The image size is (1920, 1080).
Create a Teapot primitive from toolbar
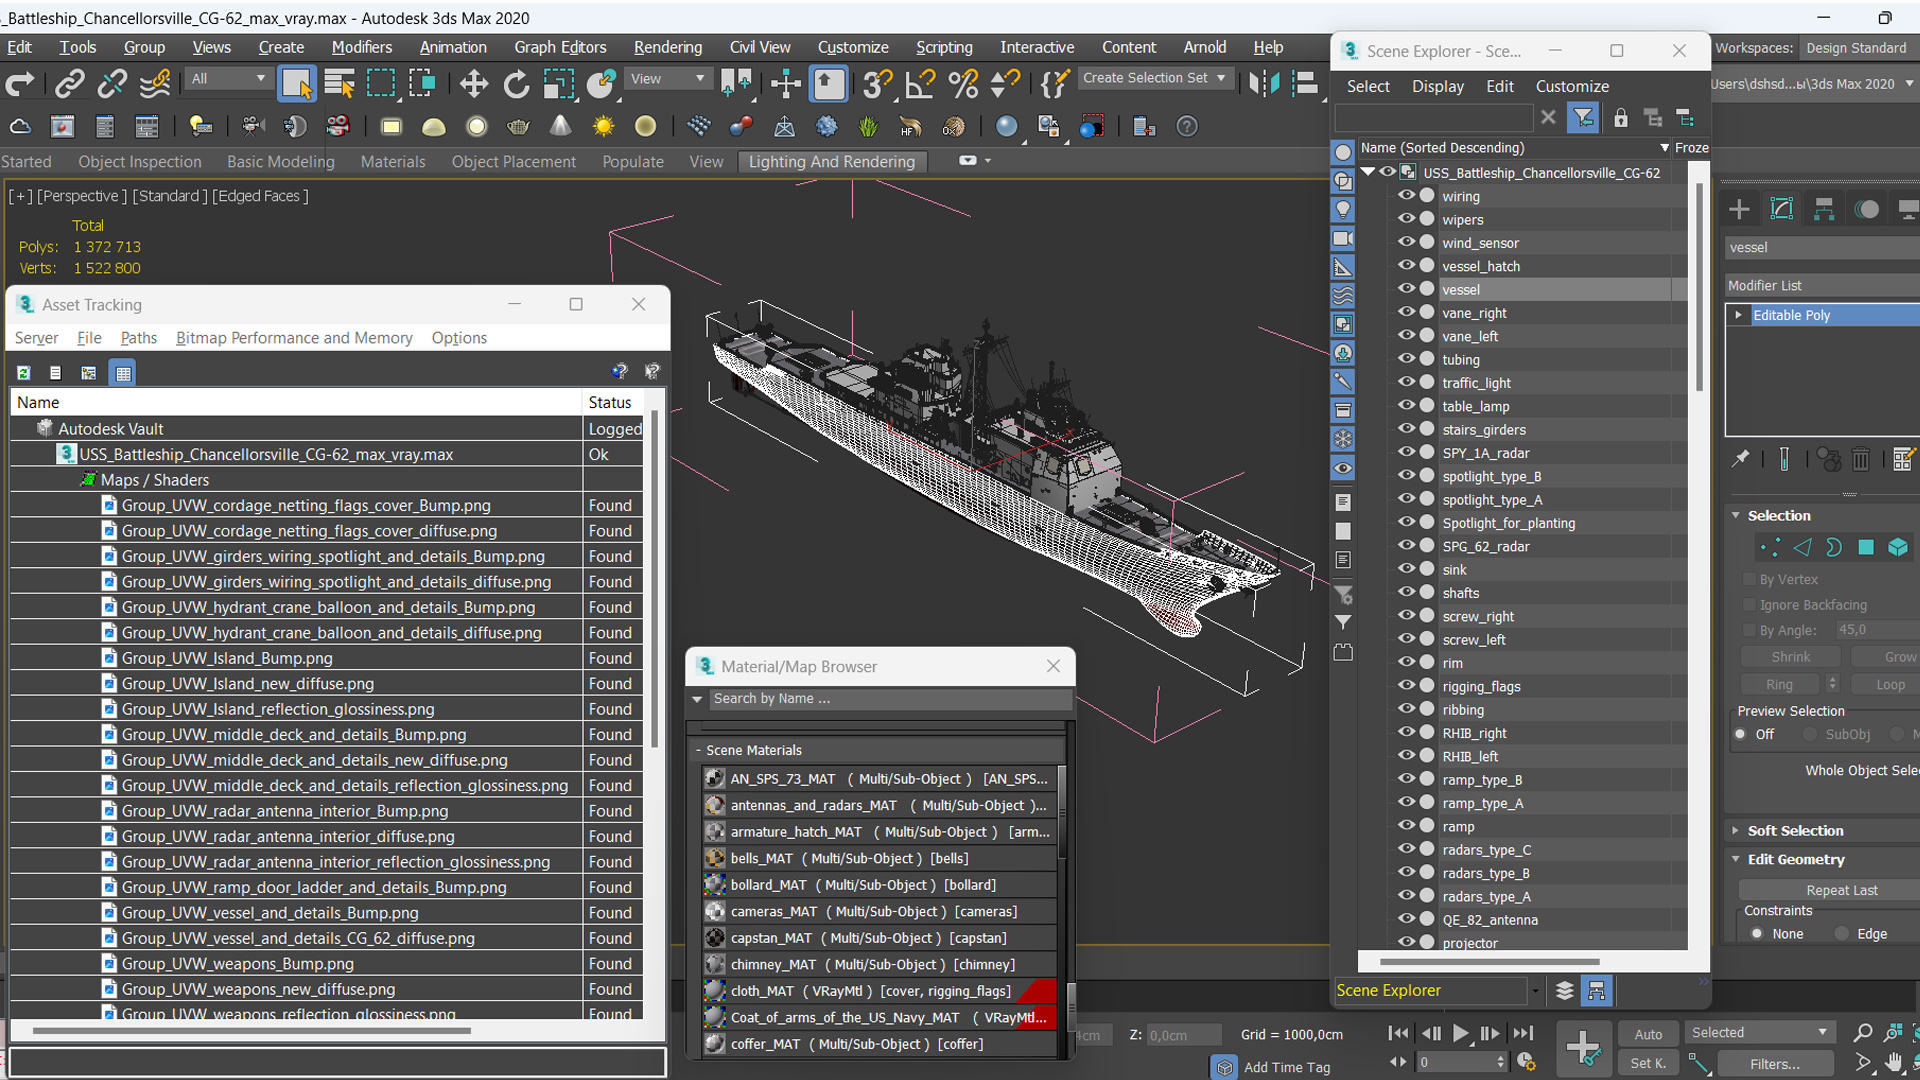point(518,127)
